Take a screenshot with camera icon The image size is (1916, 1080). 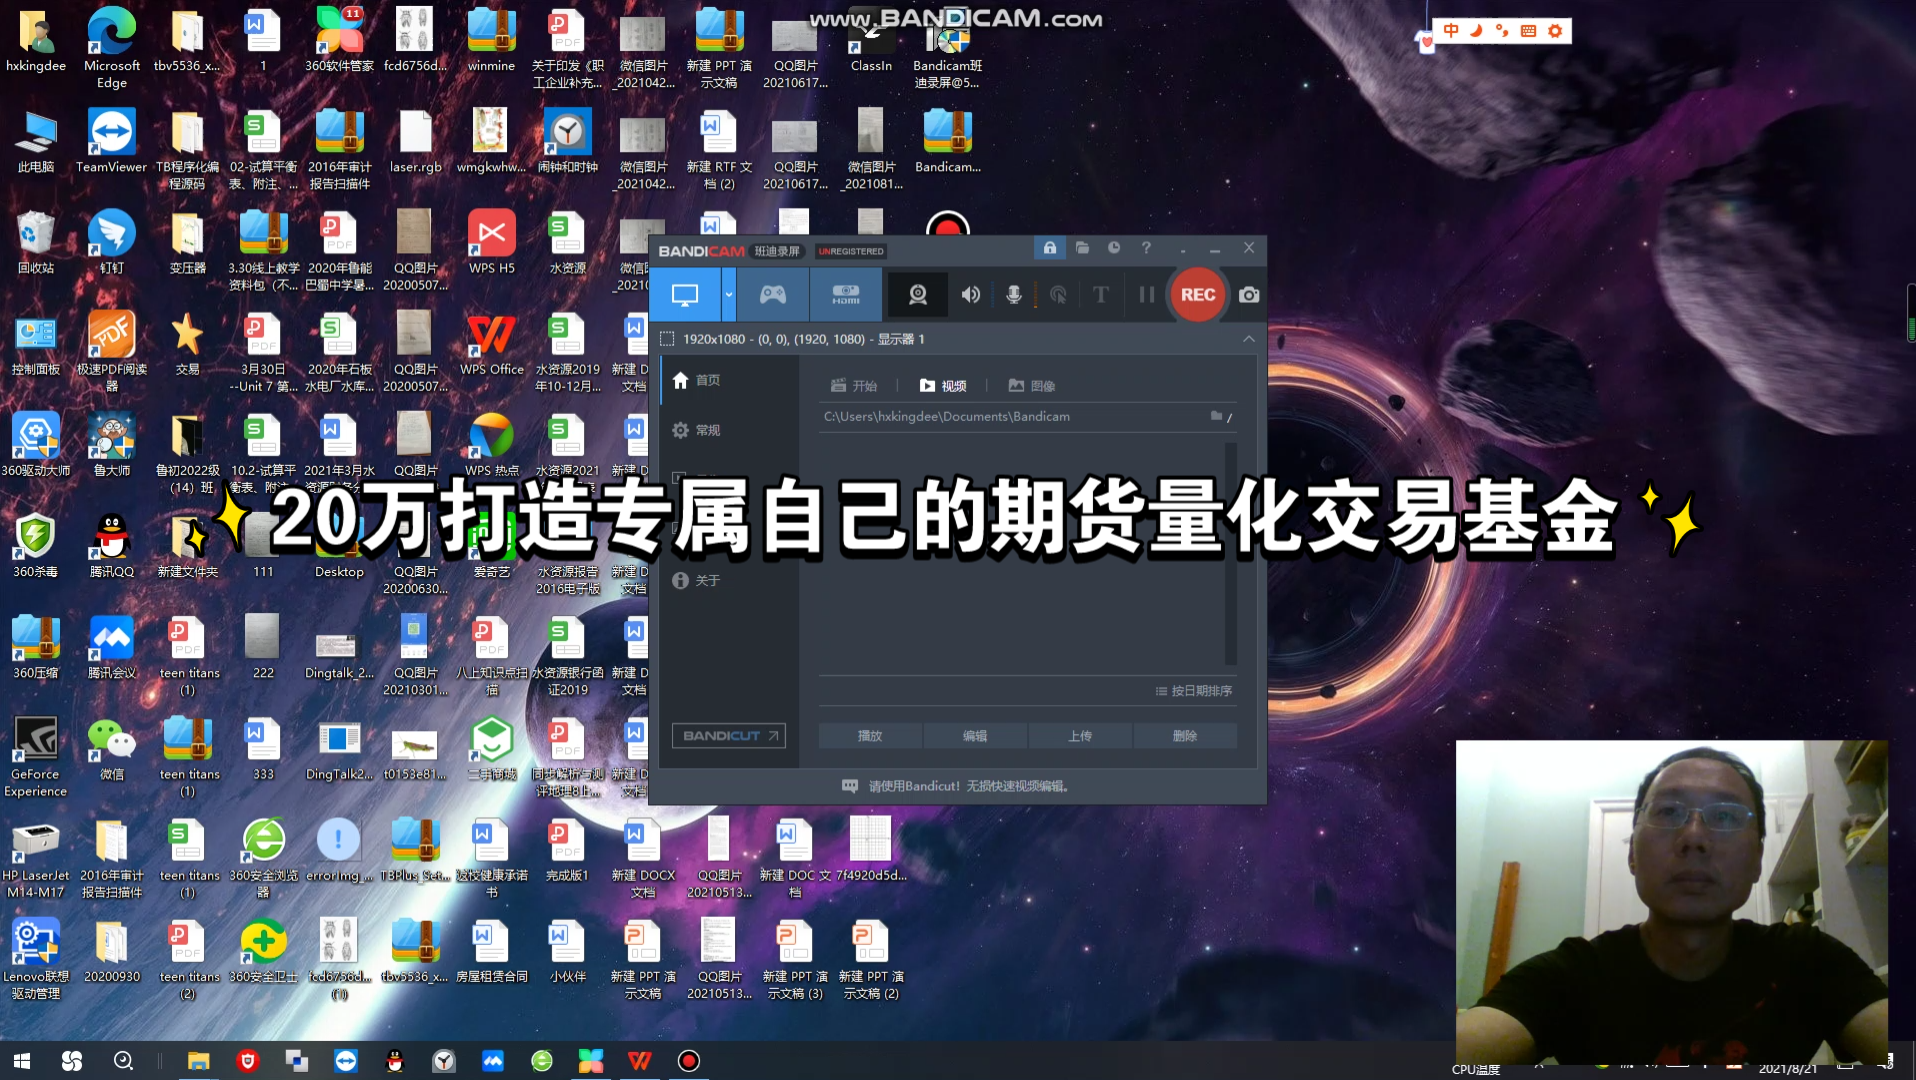coord(1249,295)
